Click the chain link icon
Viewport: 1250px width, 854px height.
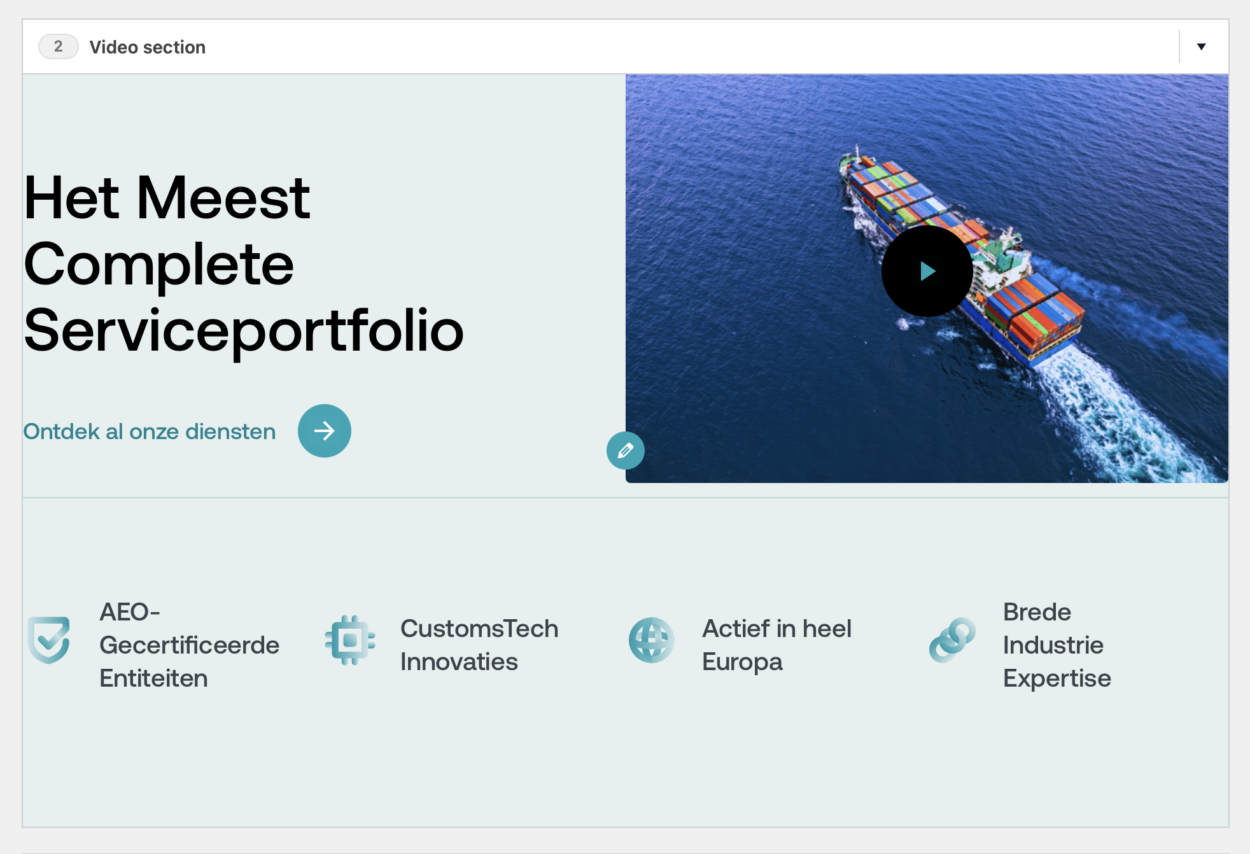click(x=952, y=640)
